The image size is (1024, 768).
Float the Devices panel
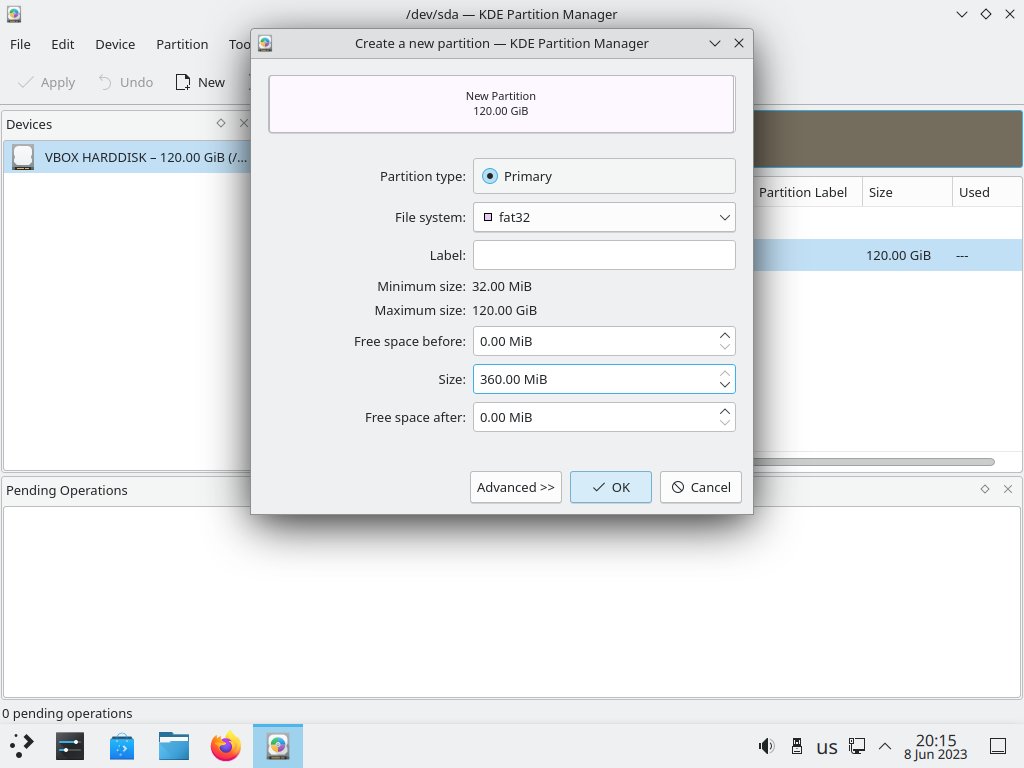[x=221, y=123]
